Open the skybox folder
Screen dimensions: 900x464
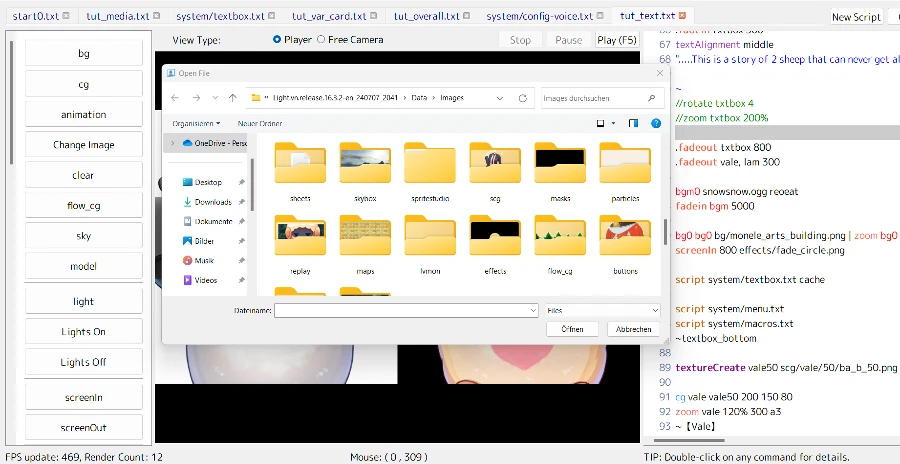point(364,165)
